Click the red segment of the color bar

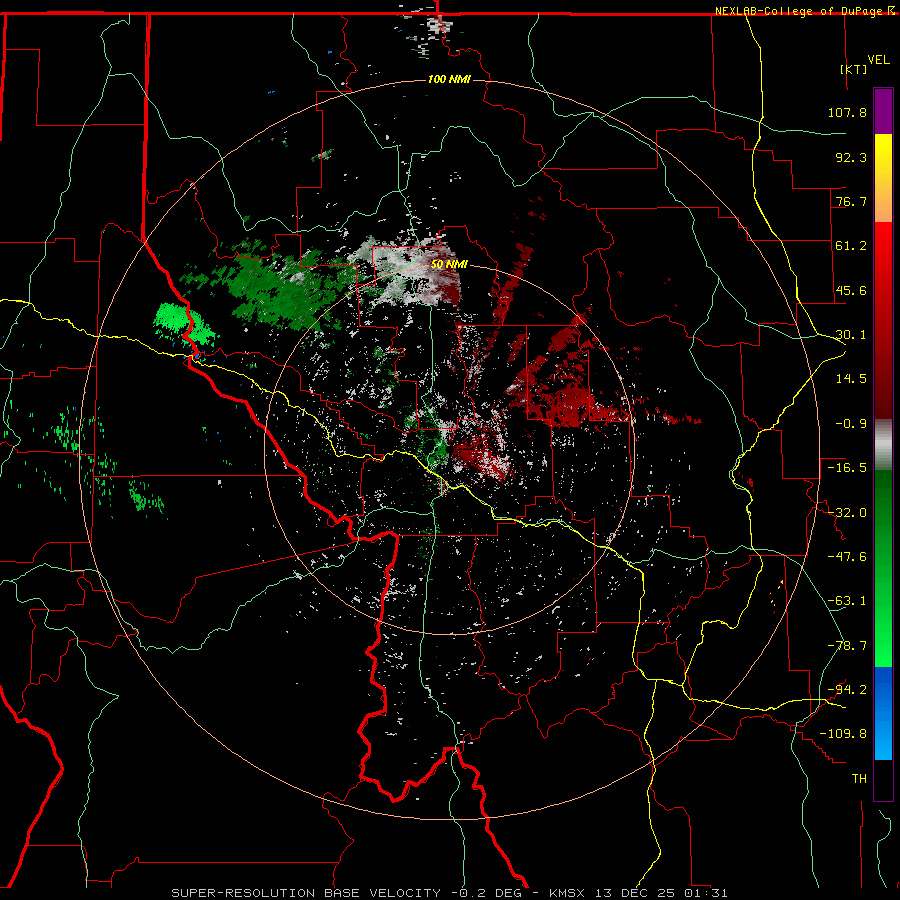pyautogui.click(x=883, y=320)
